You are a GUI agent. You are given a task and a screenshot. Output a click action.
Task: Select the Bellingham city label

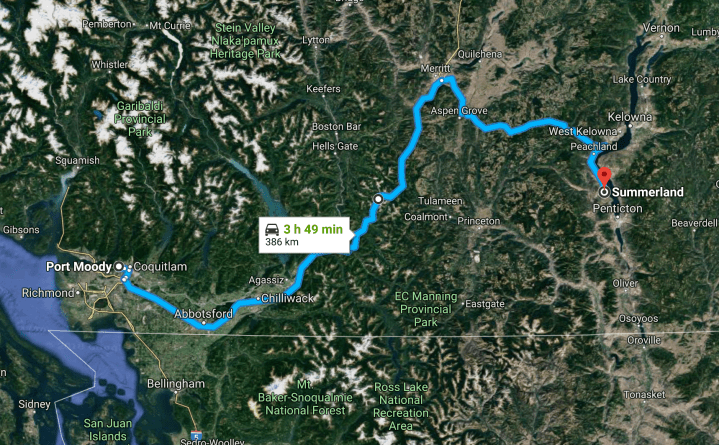point(176,384)
